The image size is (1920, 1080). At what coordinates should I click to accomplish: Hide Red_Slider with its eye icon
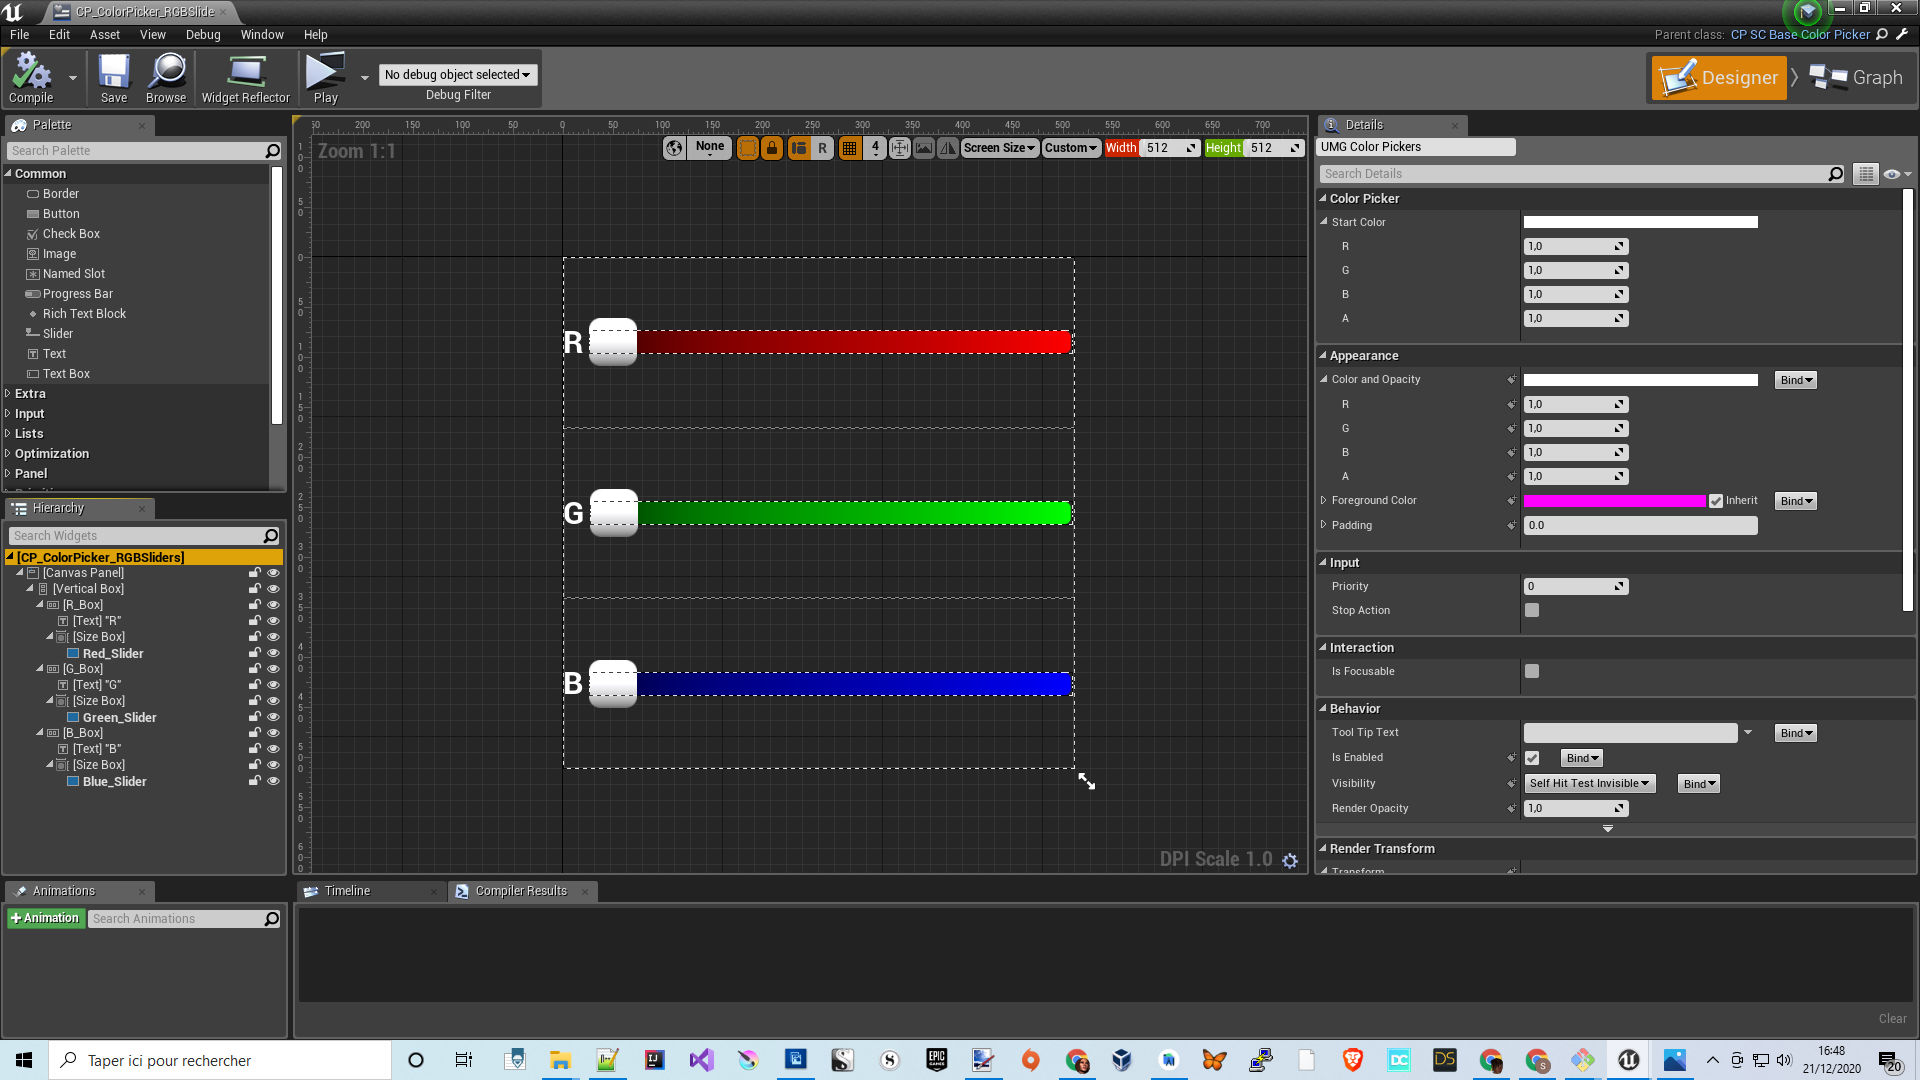coord(273,653)
